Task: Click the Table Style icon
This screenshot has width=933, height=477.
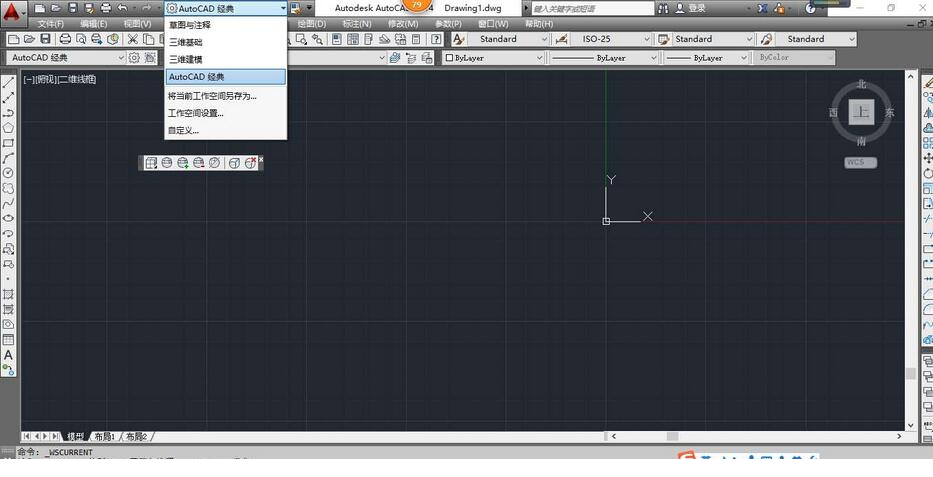Action: point(663,39)
